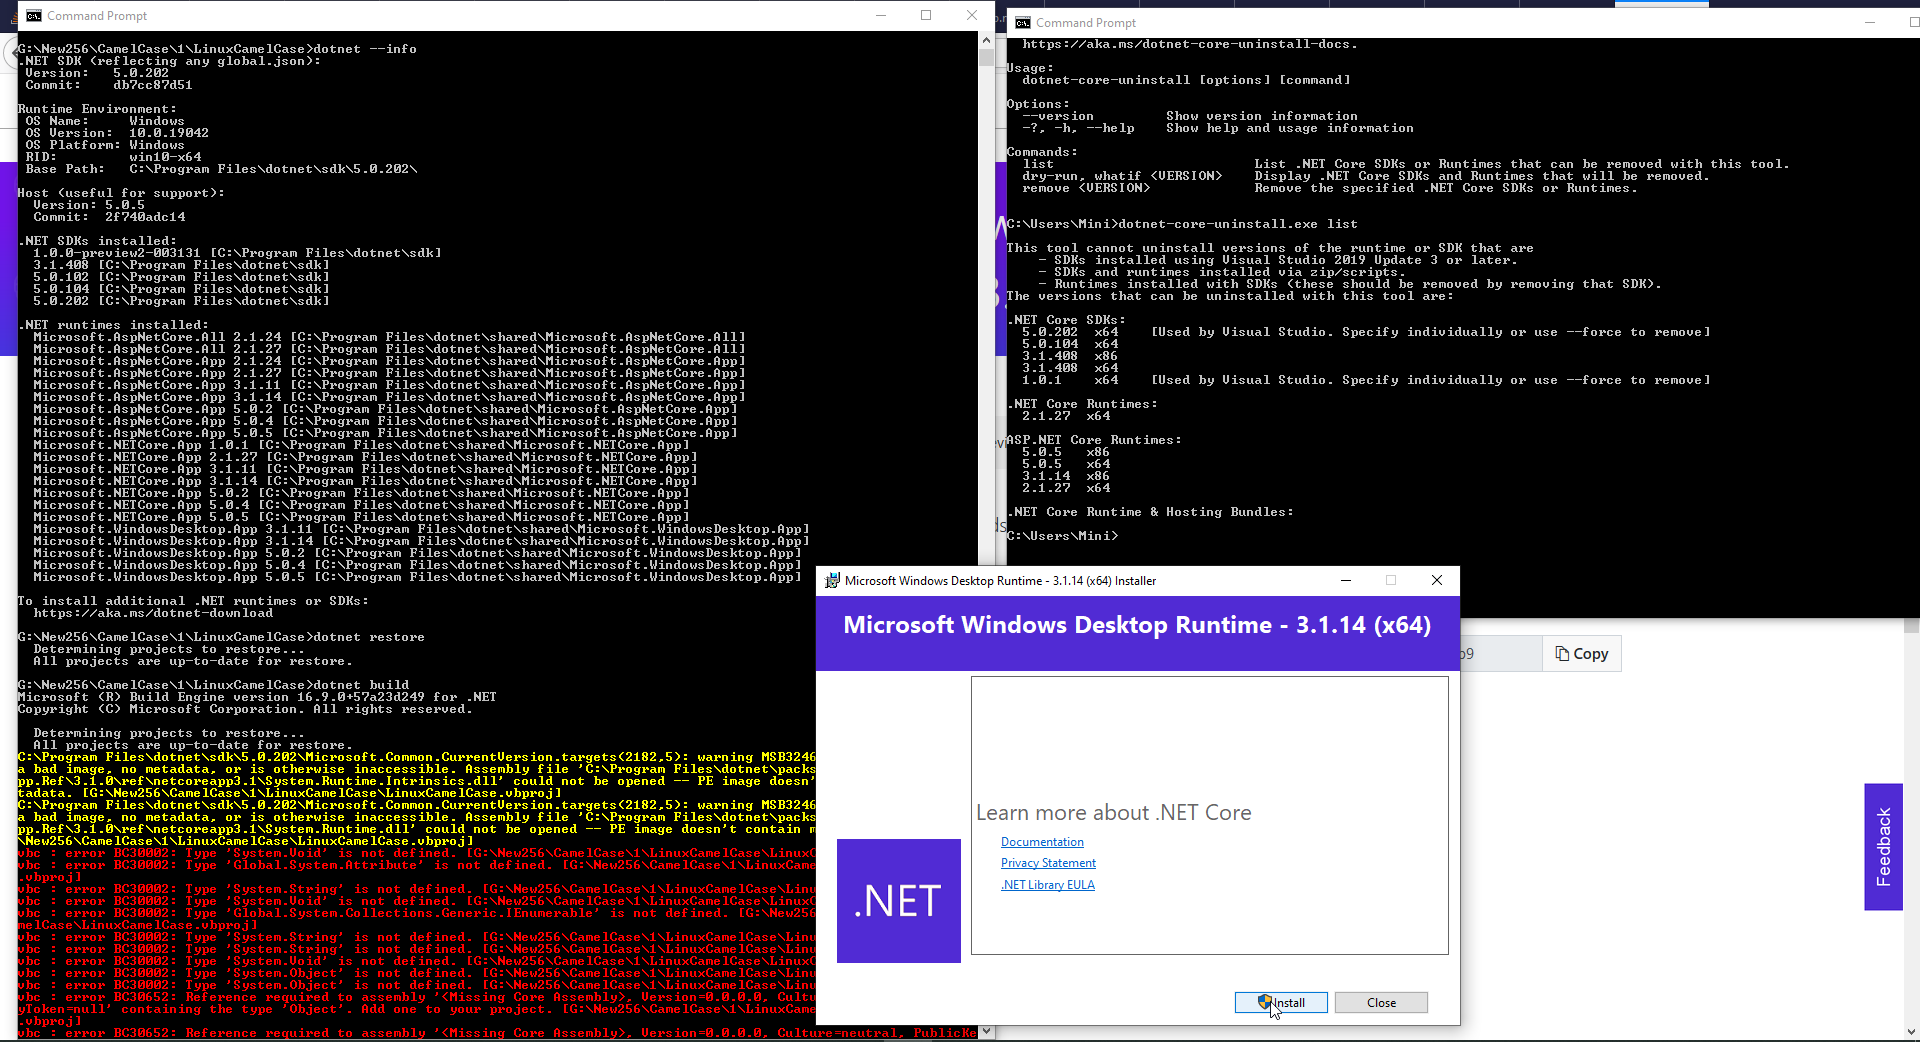This screenshot has width=1920, height=1042.
Task: Minimize the right Command Prompt window
Action: pyautogui.click(x=1870, y=22)
